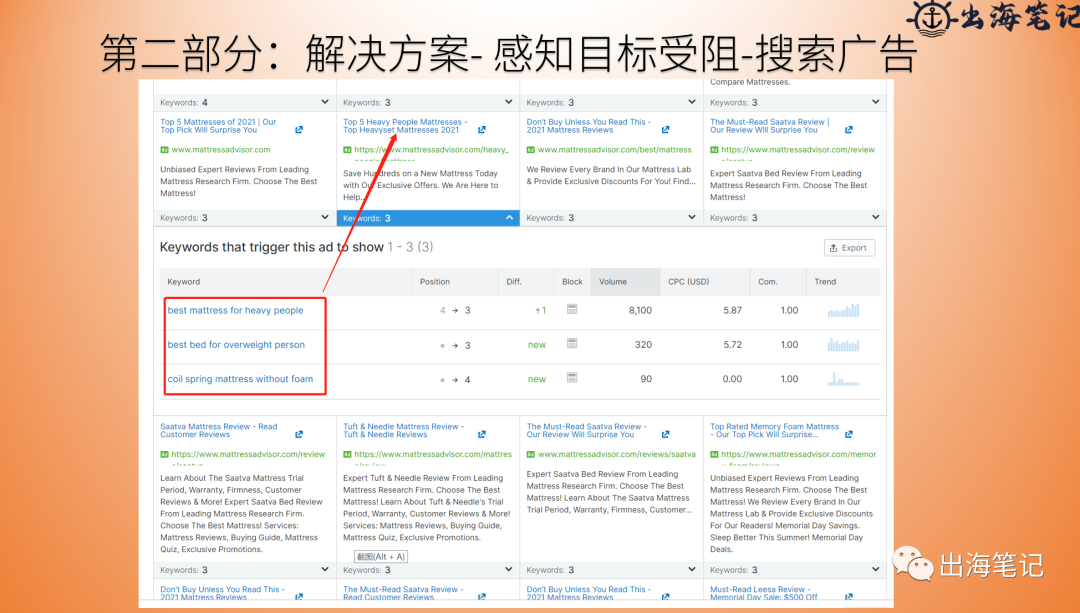This screenshot has width=1080, height=613.
Task: Open ad title 'Tuft & Needle Mattress Review'
Action: point(404,430)
